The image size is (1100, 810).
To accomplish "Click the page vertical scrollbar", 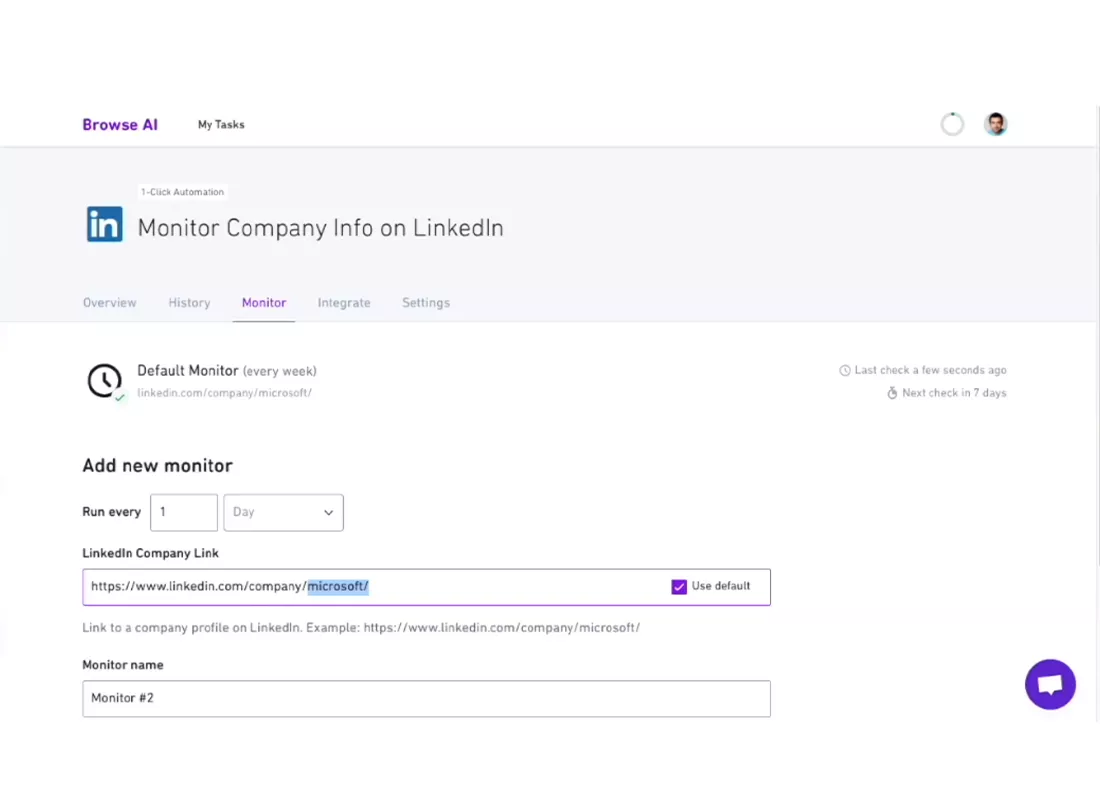I will coord(1097,337).
